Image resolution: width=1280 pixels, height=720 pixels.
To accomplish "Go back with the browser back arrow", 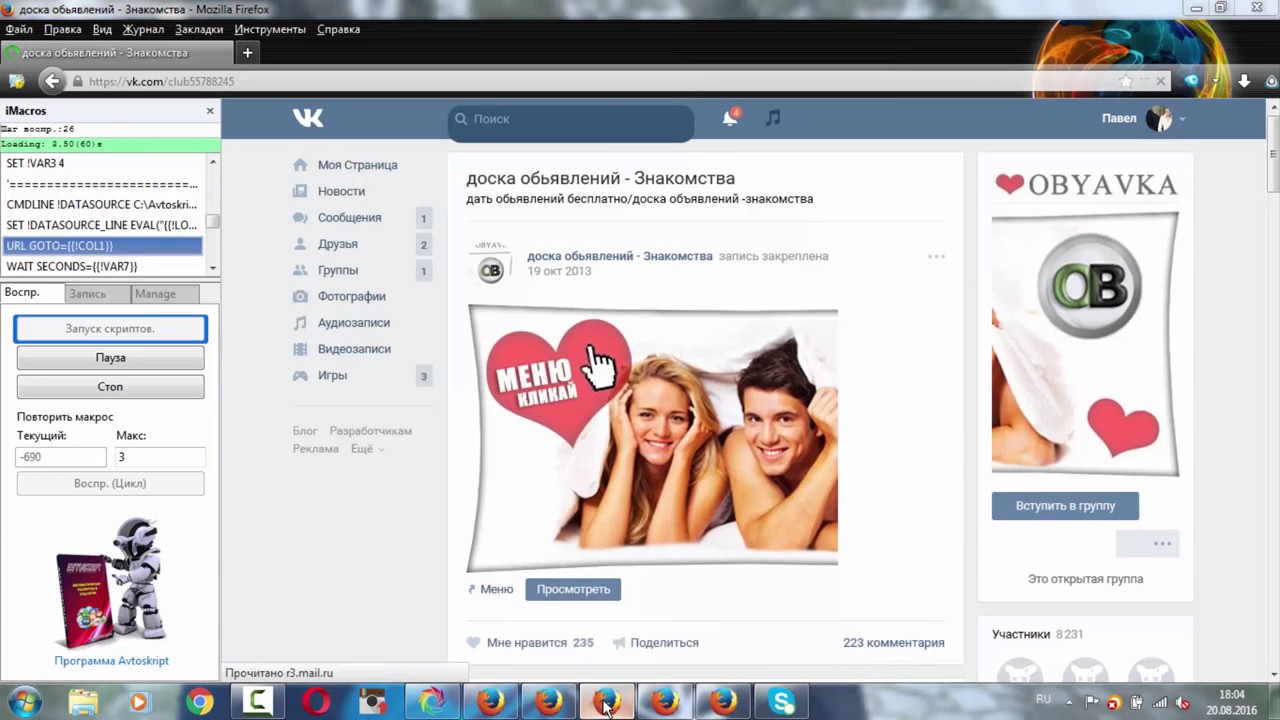I will 53,81.
